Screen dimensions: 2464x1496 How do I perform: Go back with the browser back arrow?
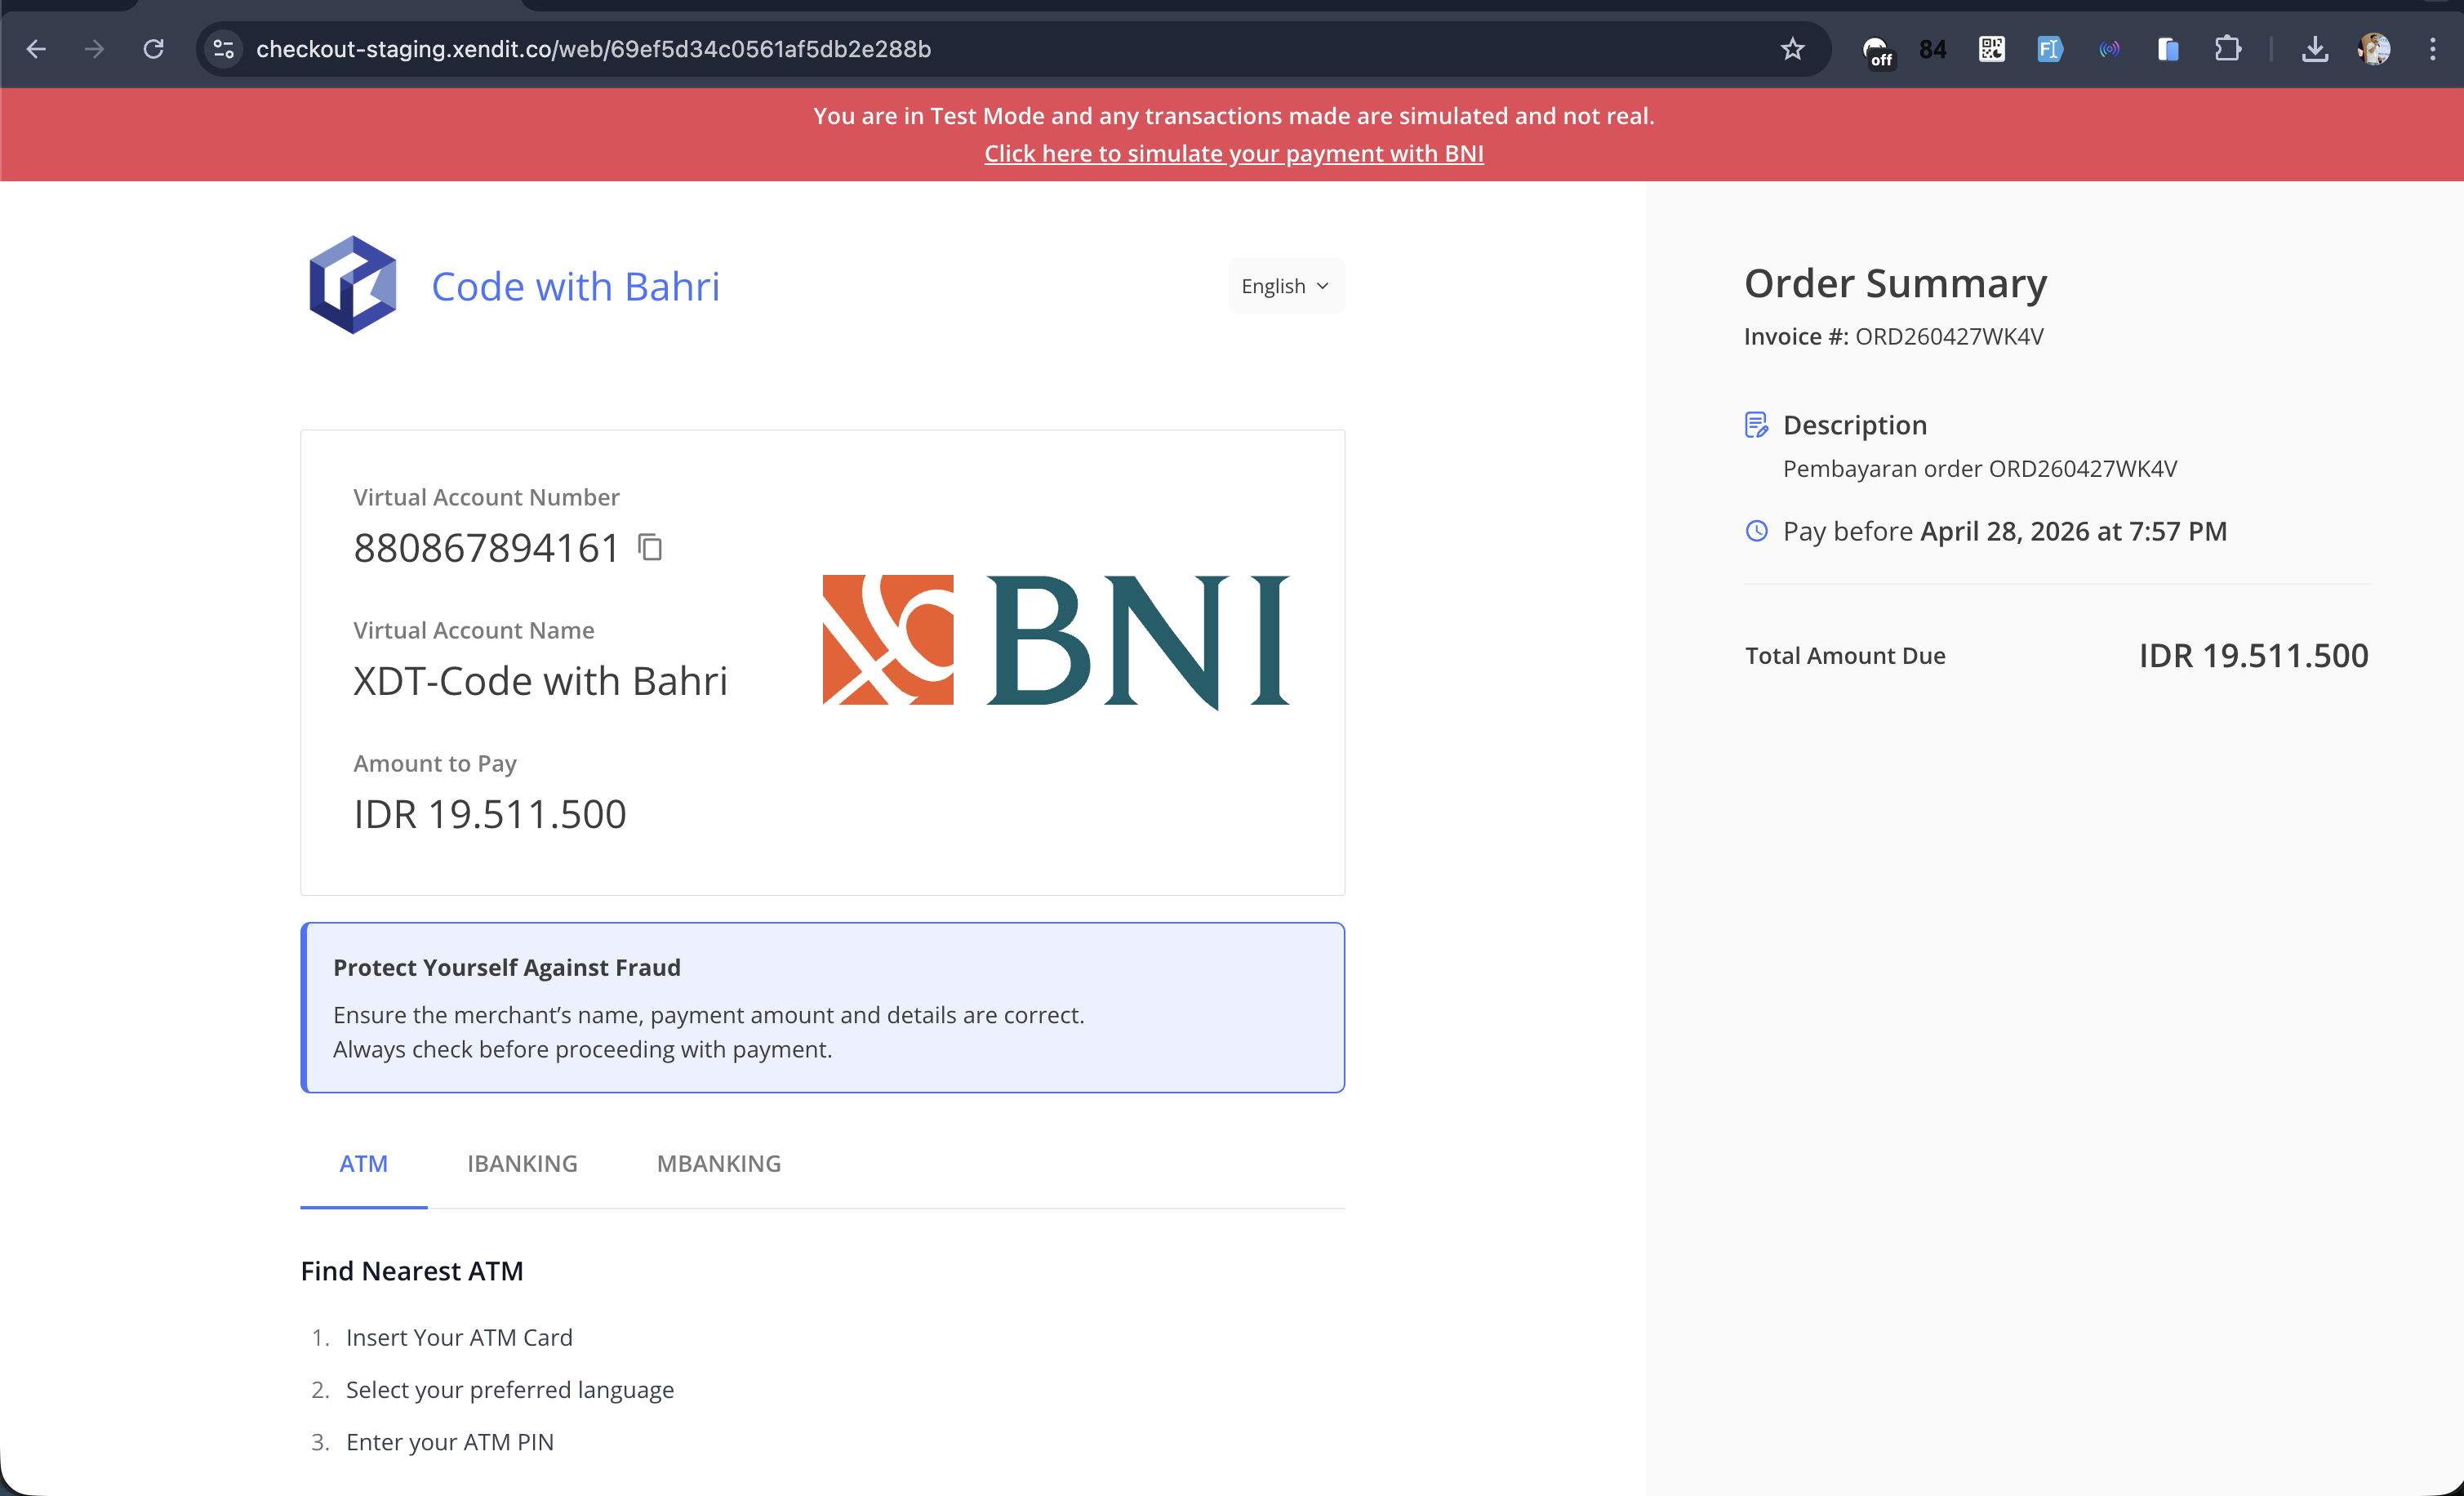[36, 49]
